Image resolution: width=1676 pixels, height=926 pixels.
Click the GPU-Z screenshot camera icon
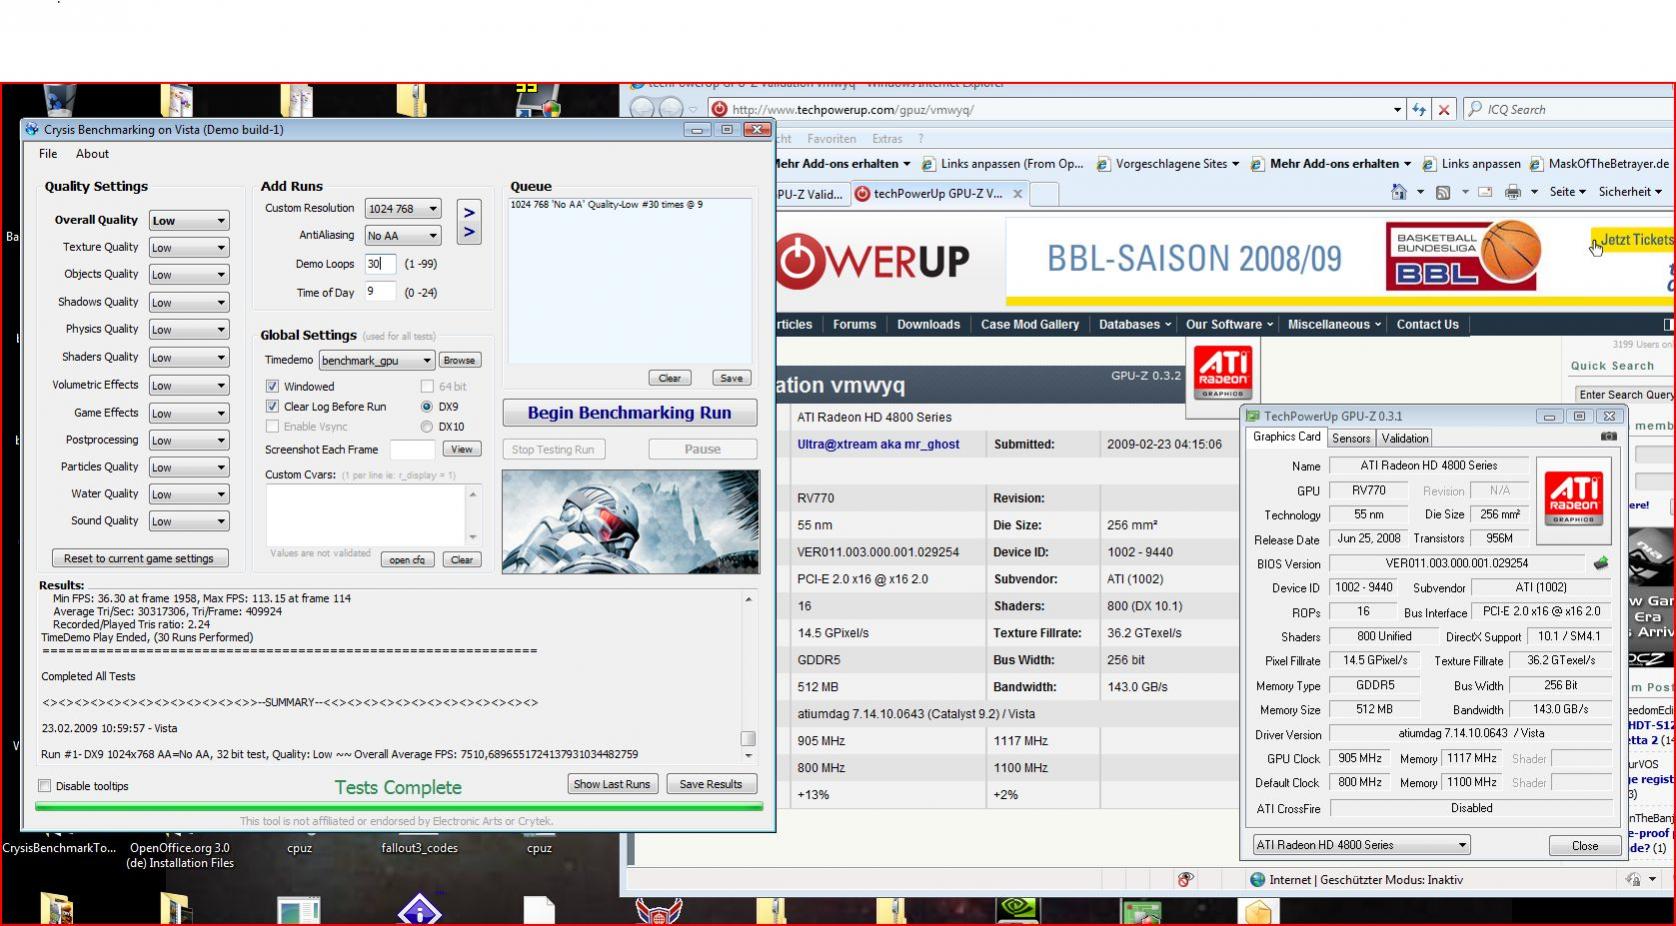point(1608,436)
